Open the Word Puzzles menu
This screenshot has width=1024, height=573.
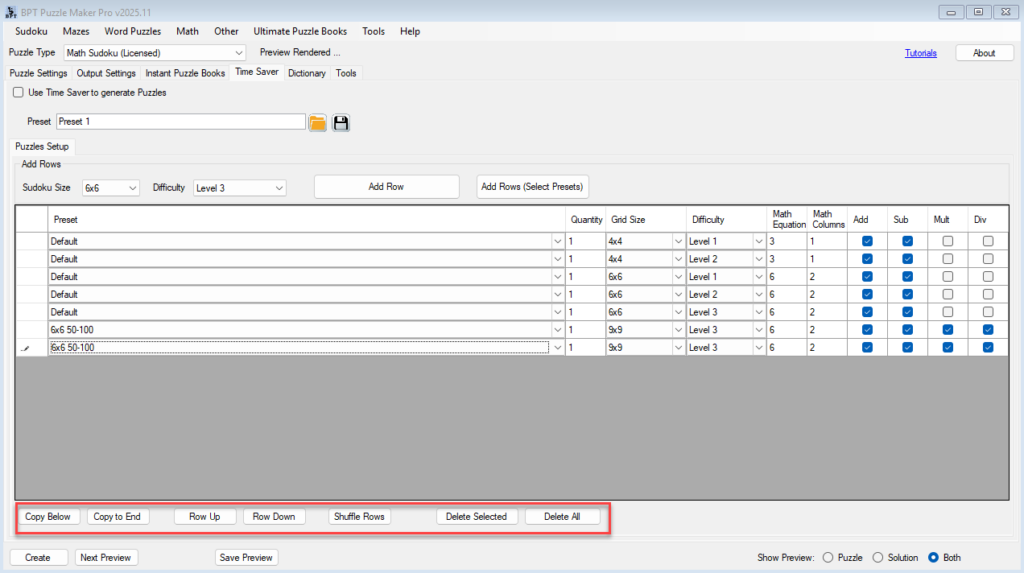coord(132,31)
